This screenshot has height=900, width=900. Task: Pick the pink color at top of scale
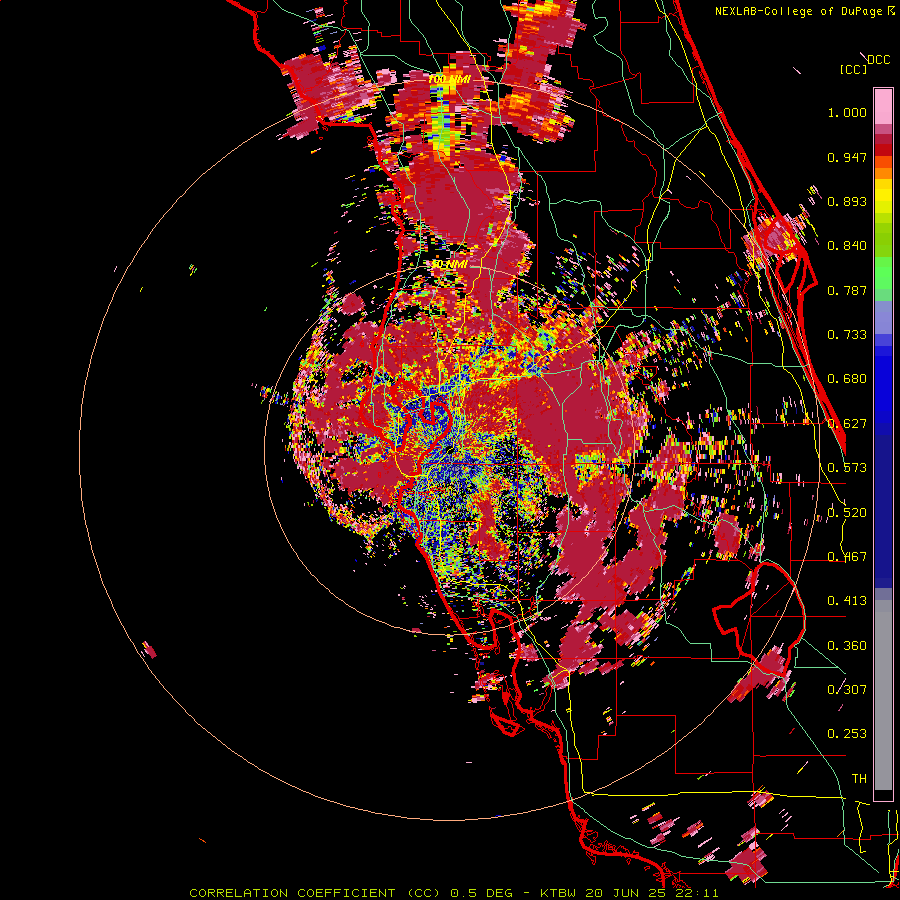pyautogui.click(x=883, y=106)
